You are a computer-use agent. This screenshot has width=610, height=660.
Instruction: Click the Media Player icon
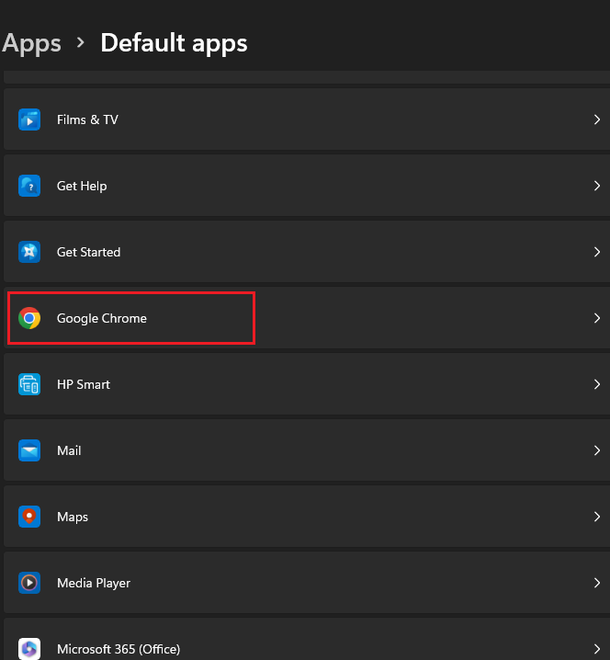pyautogui.click(x=30, y=583)
